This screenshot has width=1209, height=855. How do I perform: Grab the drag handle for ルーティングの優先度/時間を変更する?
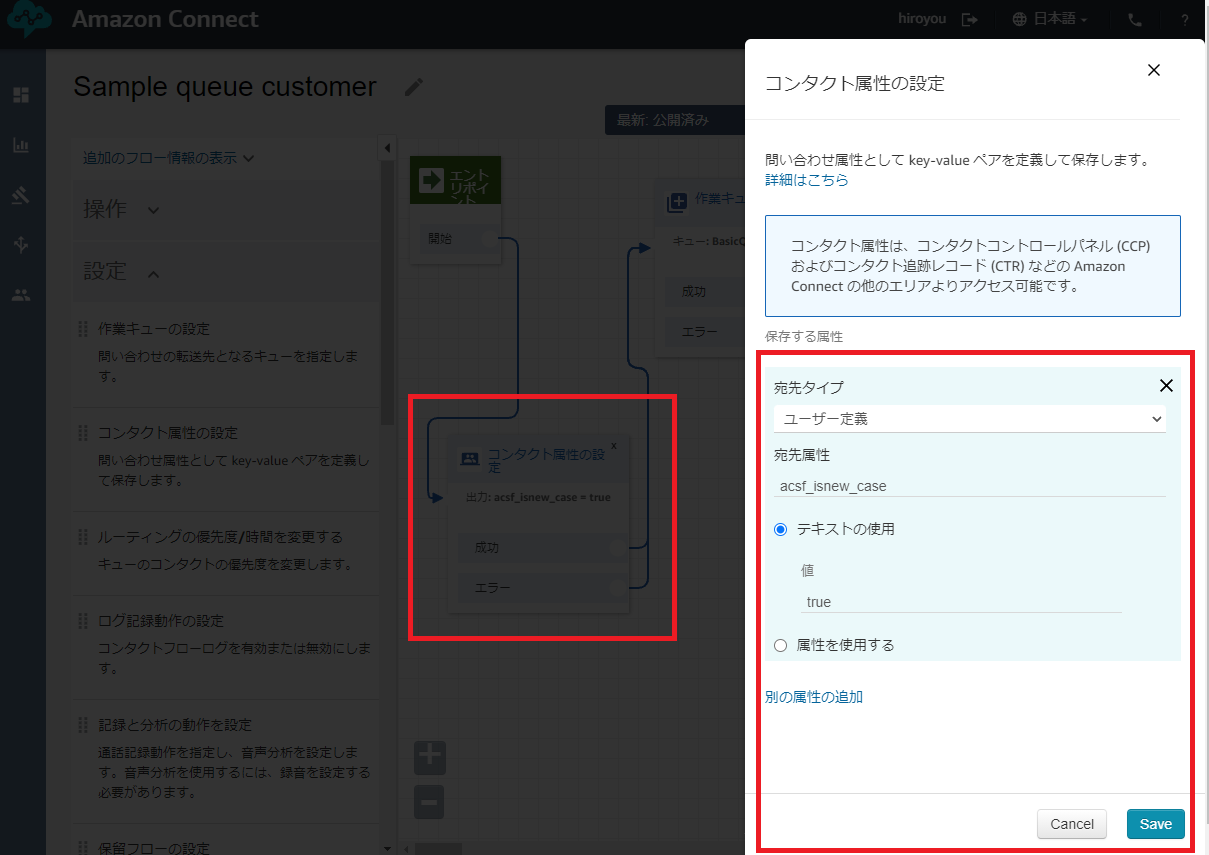84,537
